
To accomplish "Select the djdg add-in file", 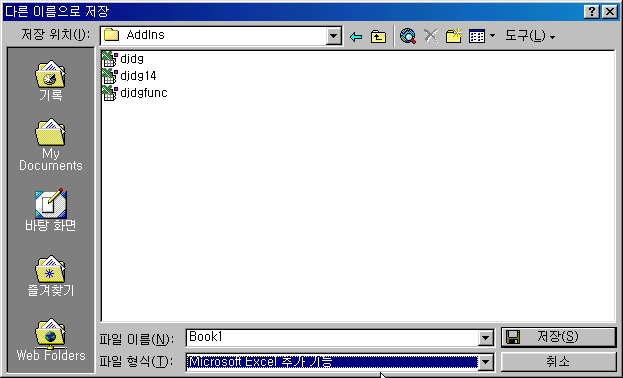I will [x=123, y=59].
